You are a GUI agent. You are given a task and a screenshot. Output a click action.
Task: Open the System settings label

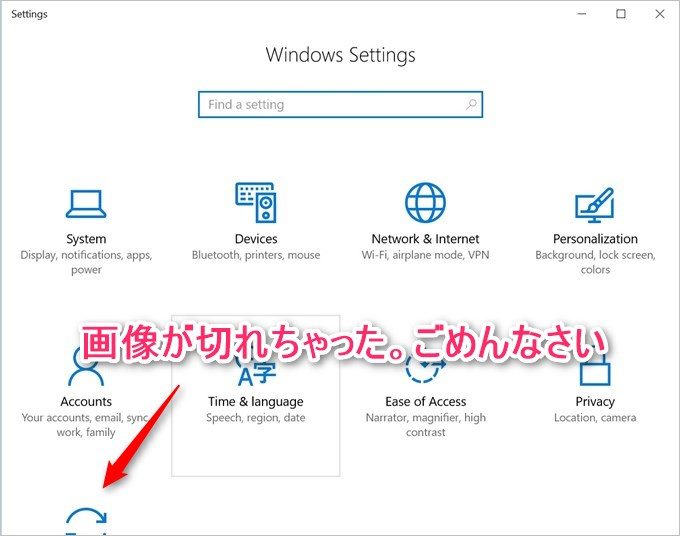pos(86,239)
